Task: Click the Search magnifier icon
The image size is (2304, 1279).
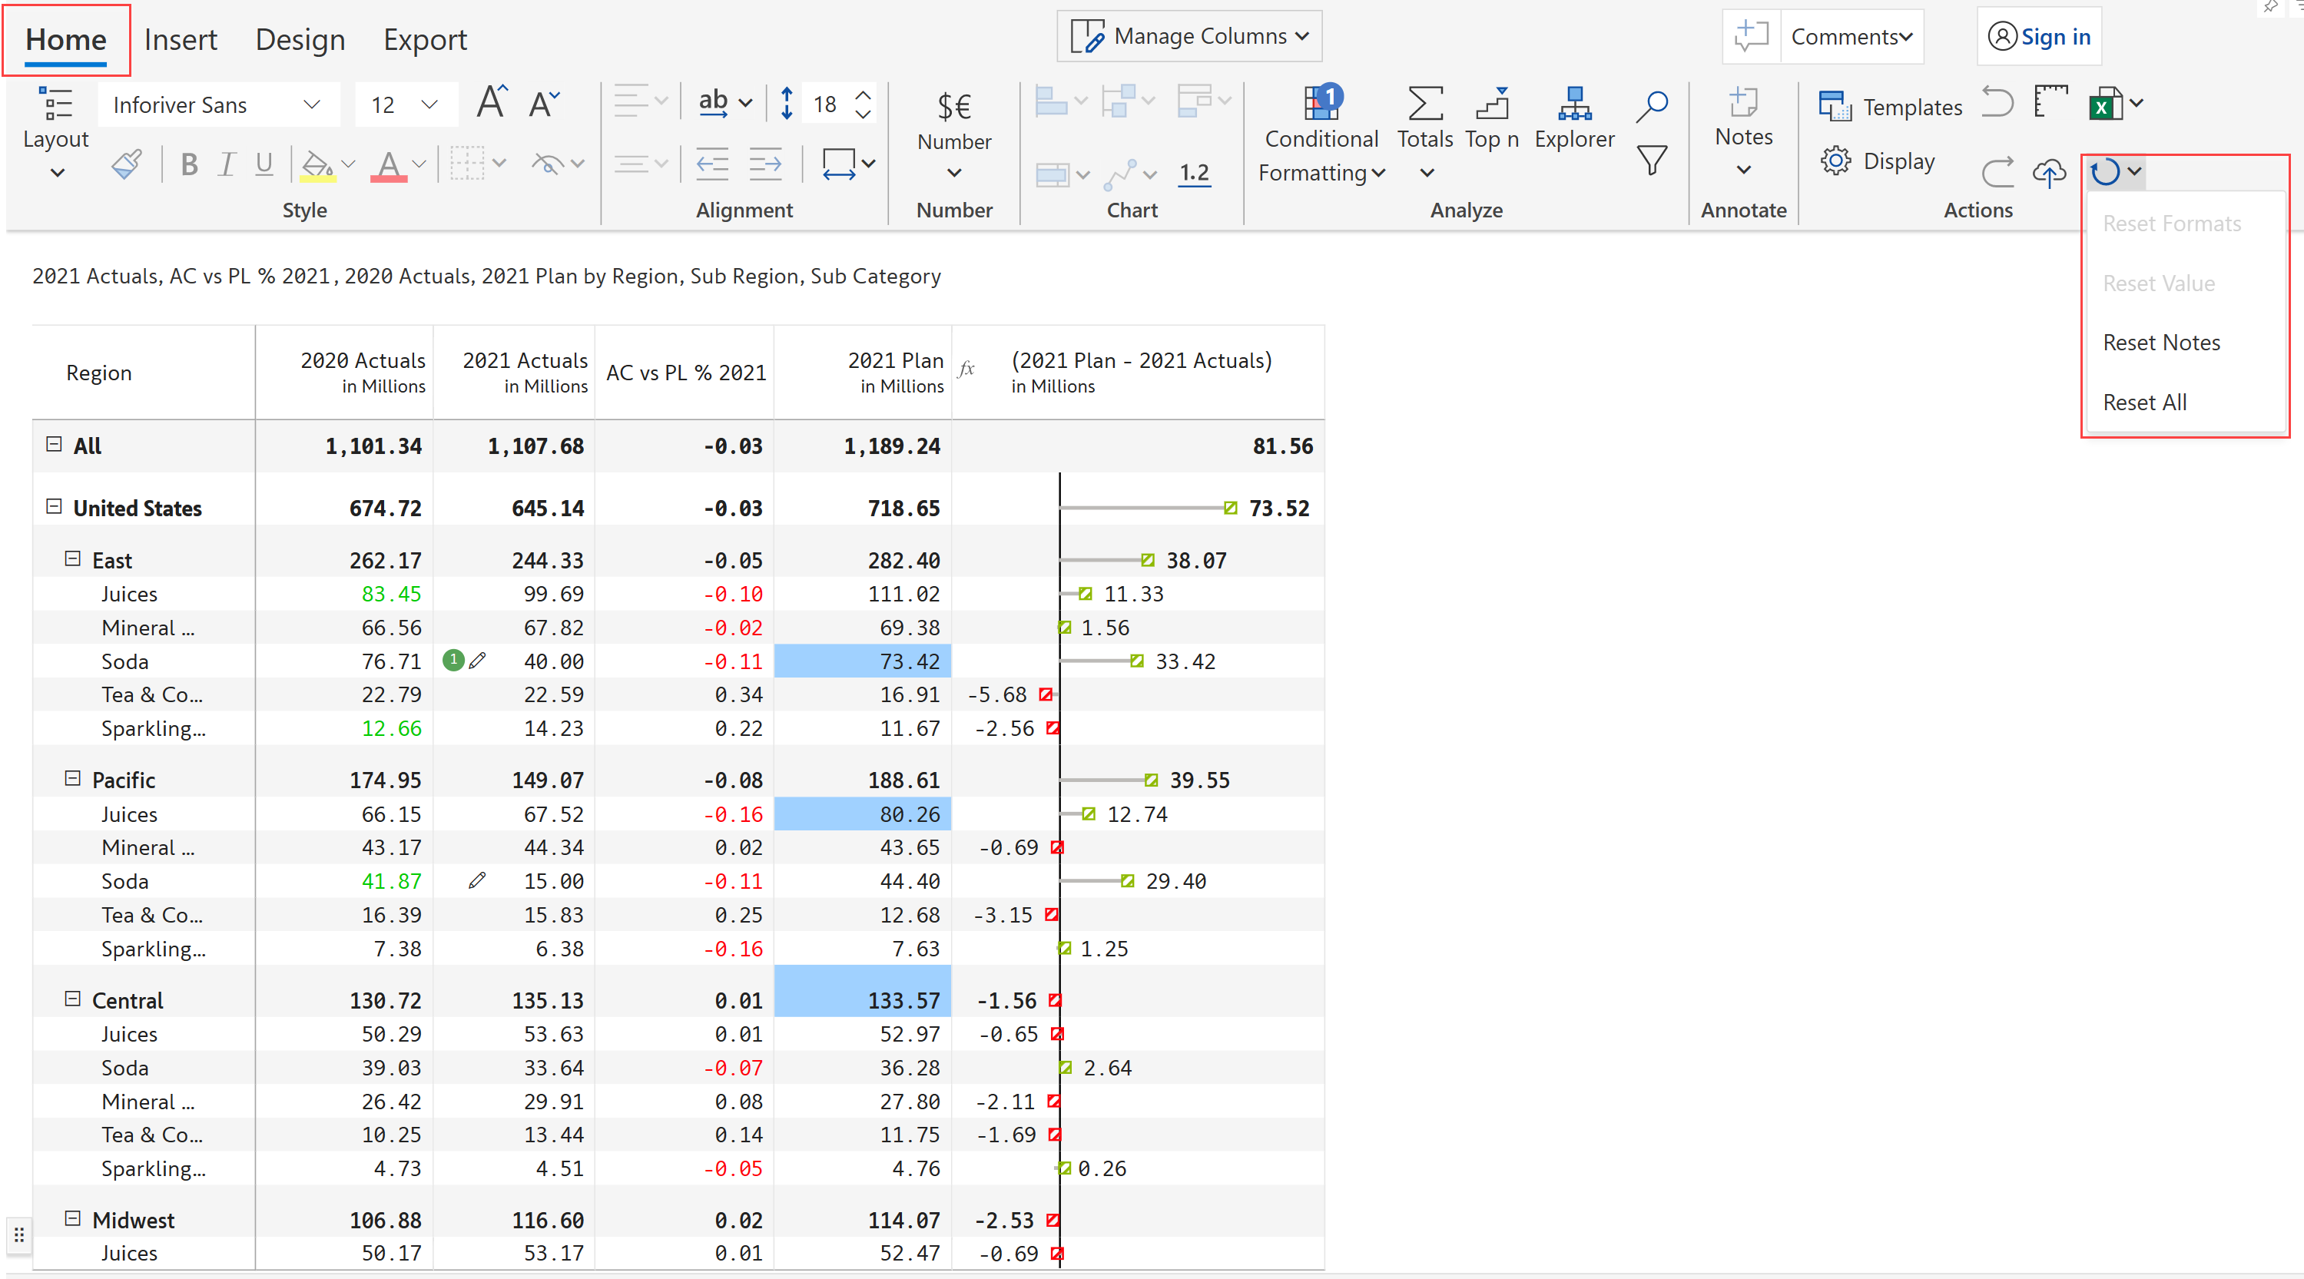Action: click(x=1652, y=104)
